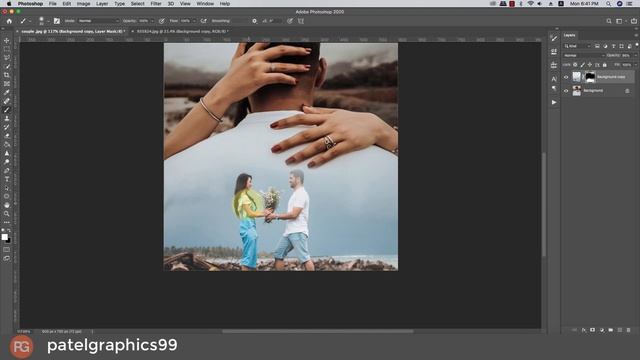
Task: Select the Background copy layer mask thumbnail
Action: click(590, 77)
